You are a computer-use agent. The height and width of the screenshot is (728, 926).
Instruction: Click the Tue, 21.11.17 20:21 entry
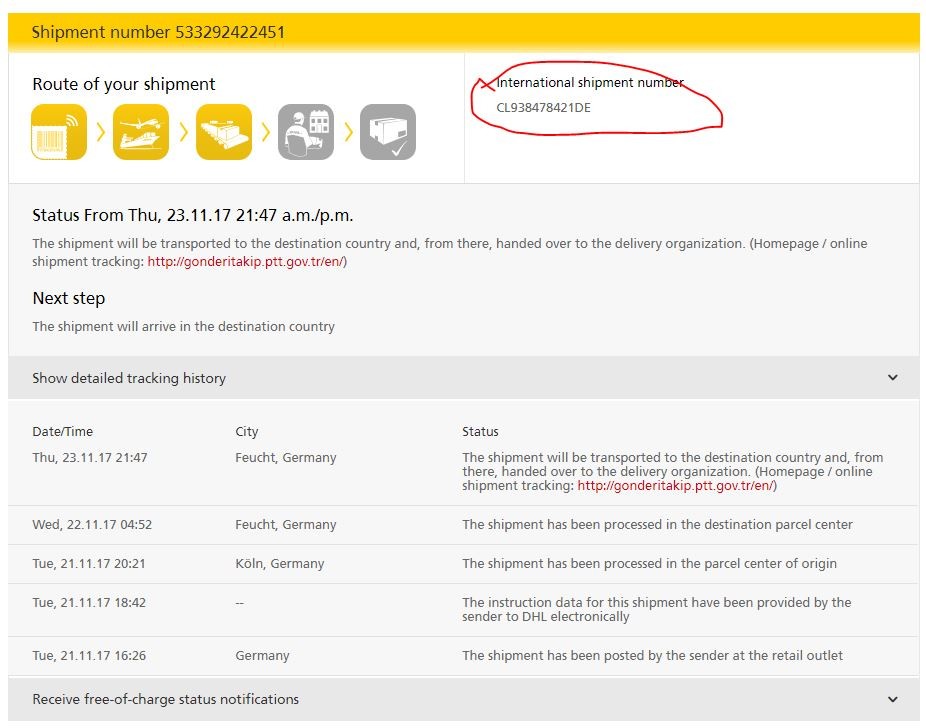(x=89, y=563)
